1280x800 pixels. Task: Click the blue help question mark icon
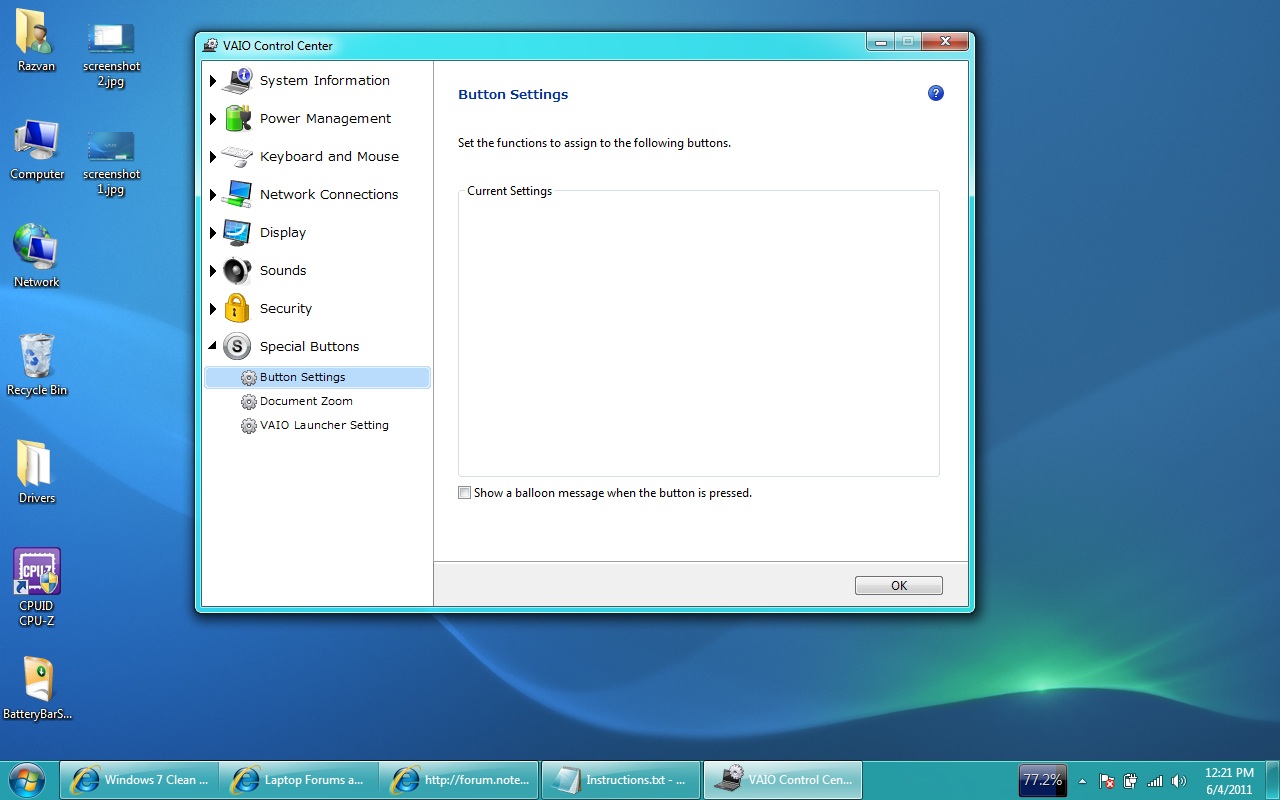click(x=936, y=93)
